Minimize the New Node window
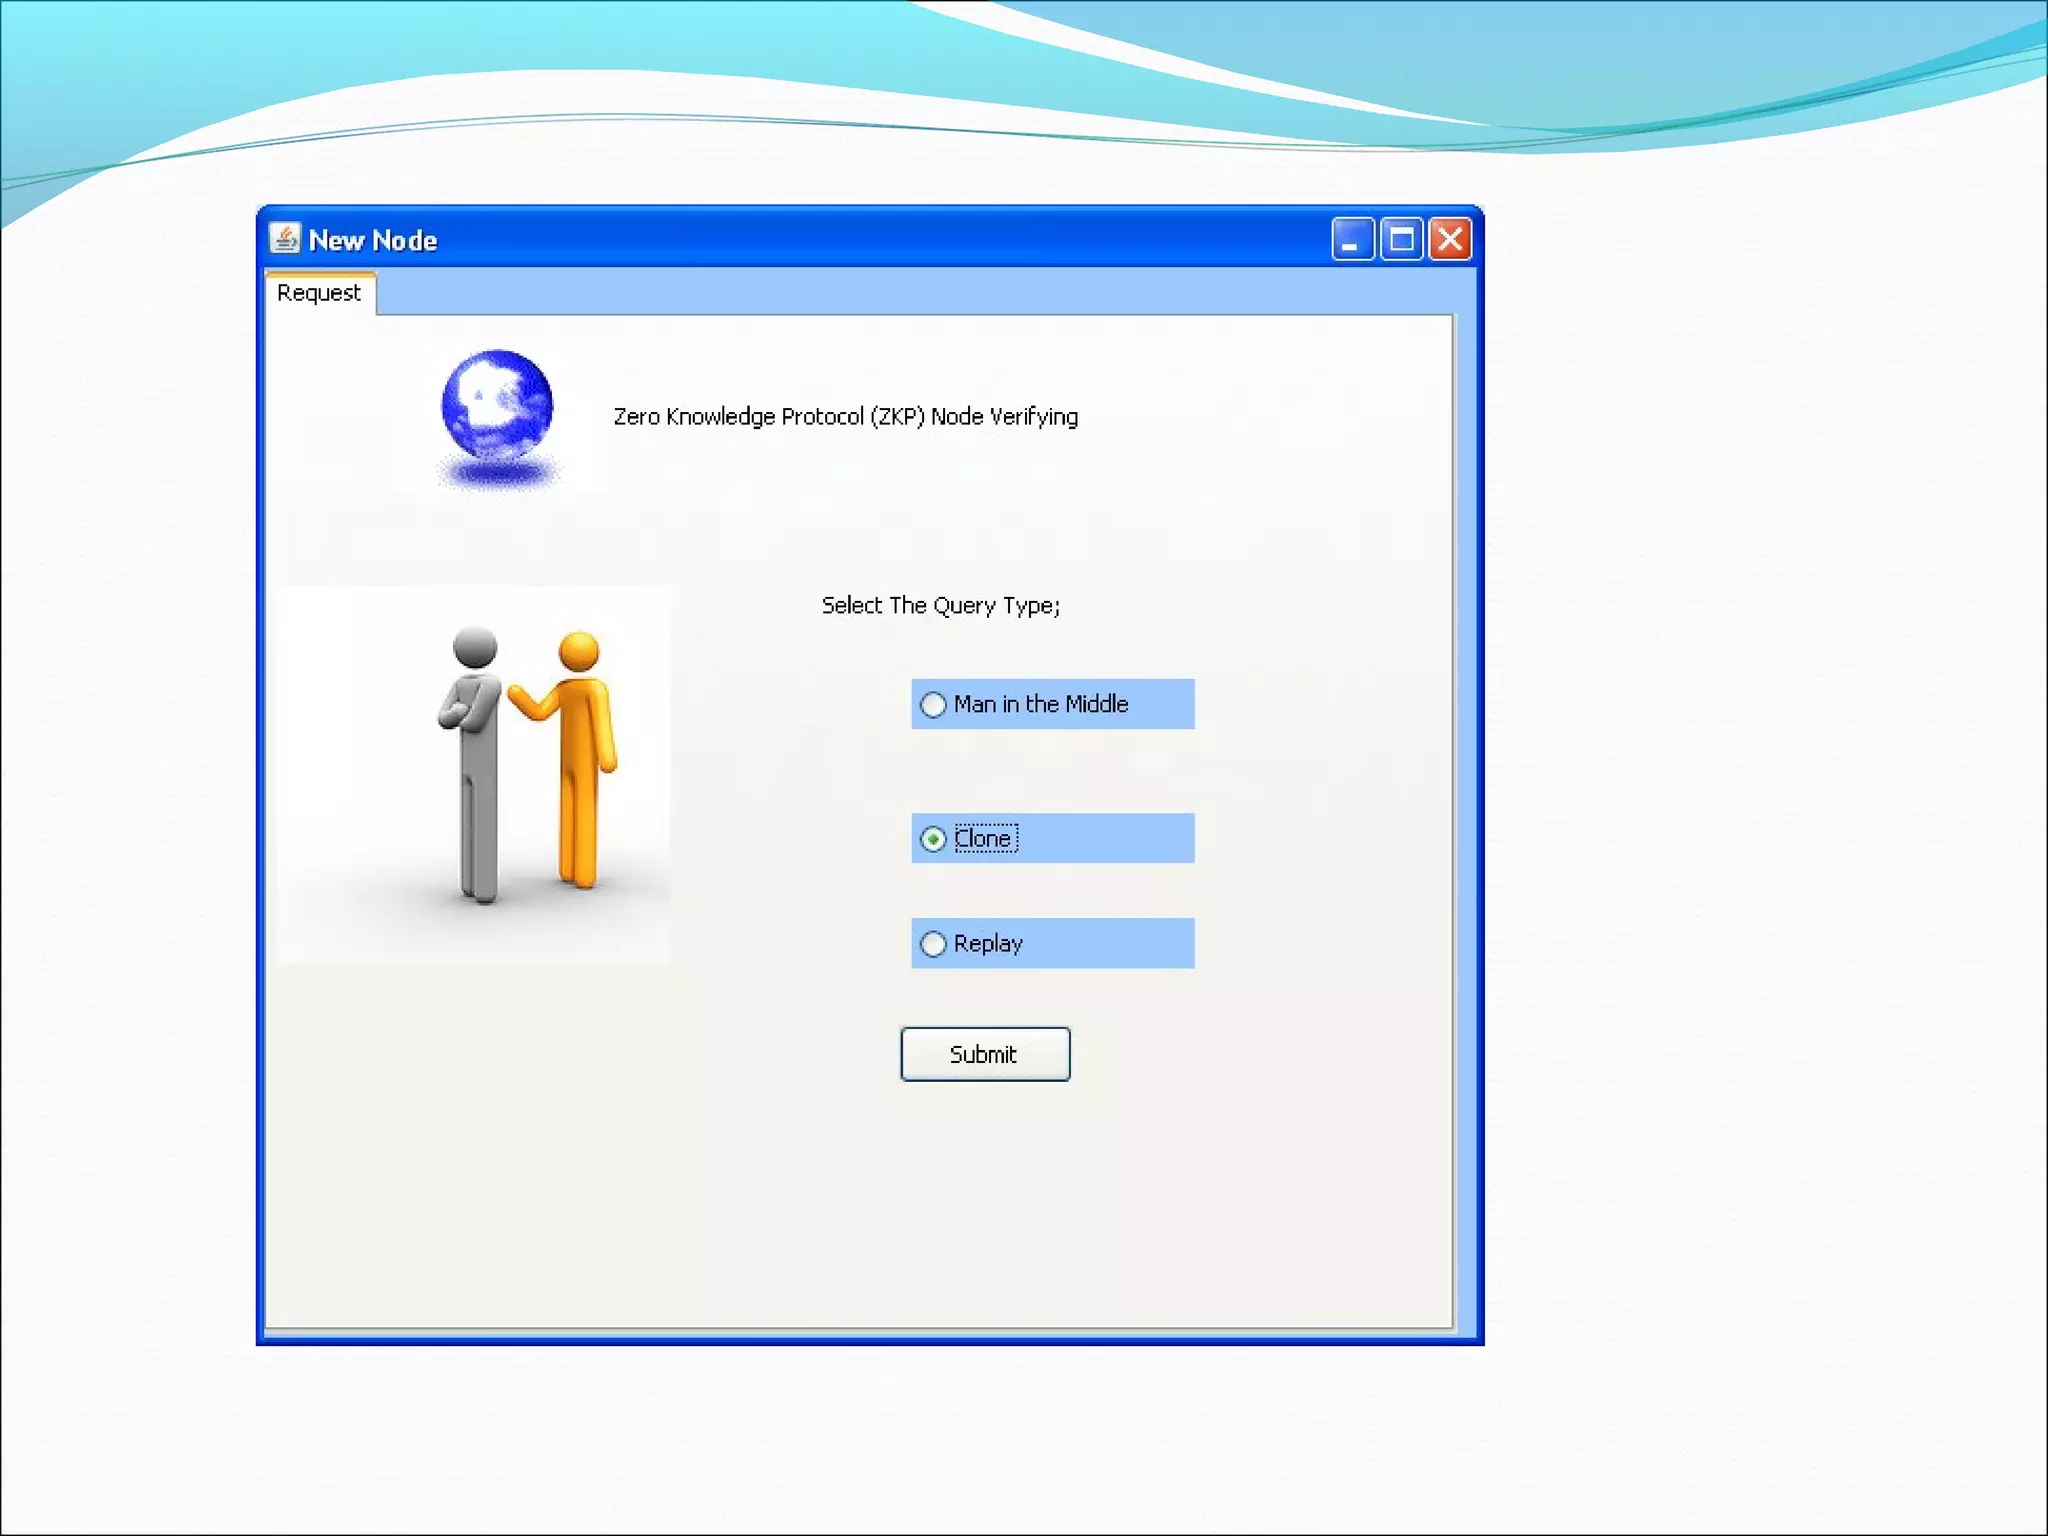Viewport: 2048px width, 1536px height. point(1352,239)
